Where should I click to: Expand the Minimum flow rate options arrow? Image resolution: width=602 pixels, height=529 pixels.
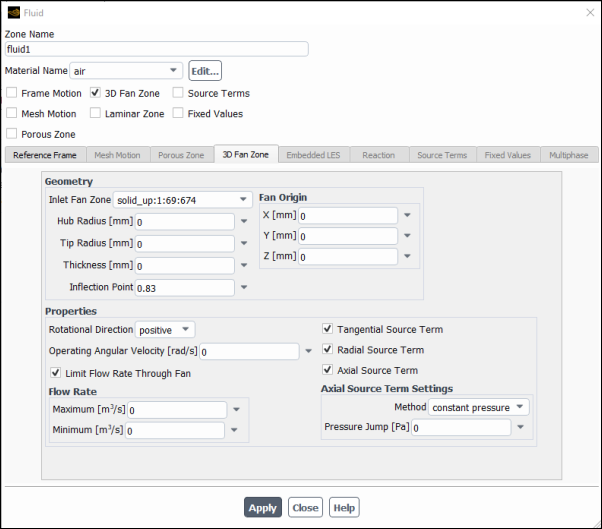point(234,430)
